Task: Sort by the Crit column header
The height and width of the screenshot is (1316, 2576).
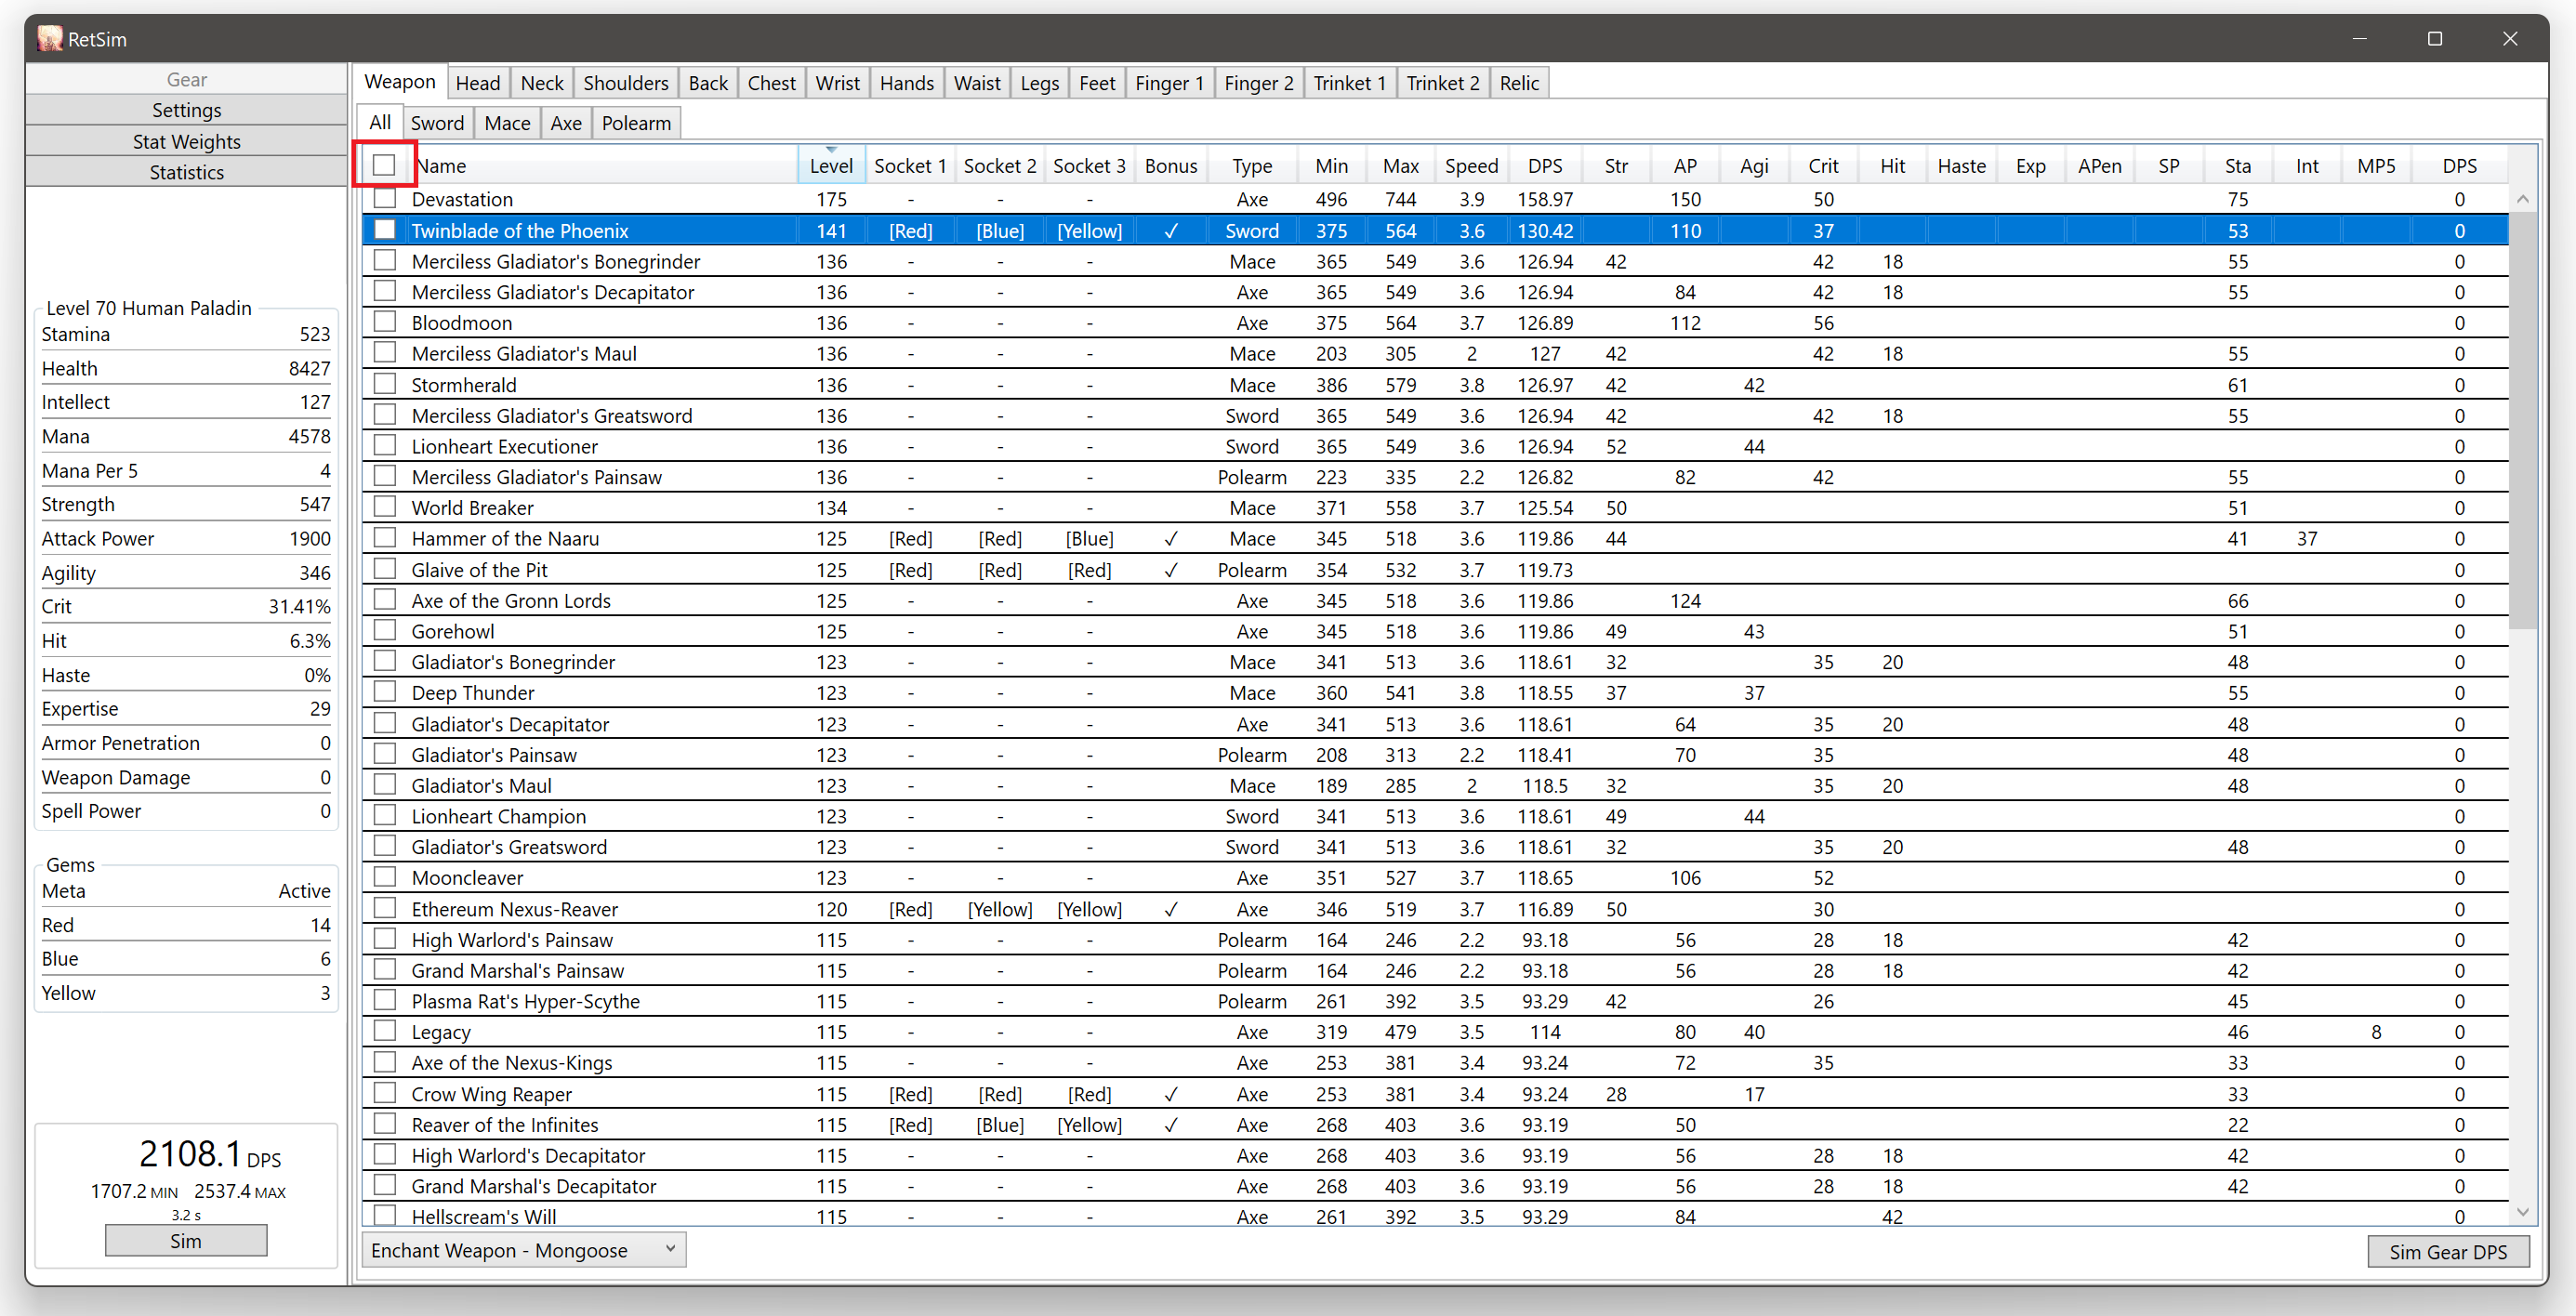Action: (1823, 165)
